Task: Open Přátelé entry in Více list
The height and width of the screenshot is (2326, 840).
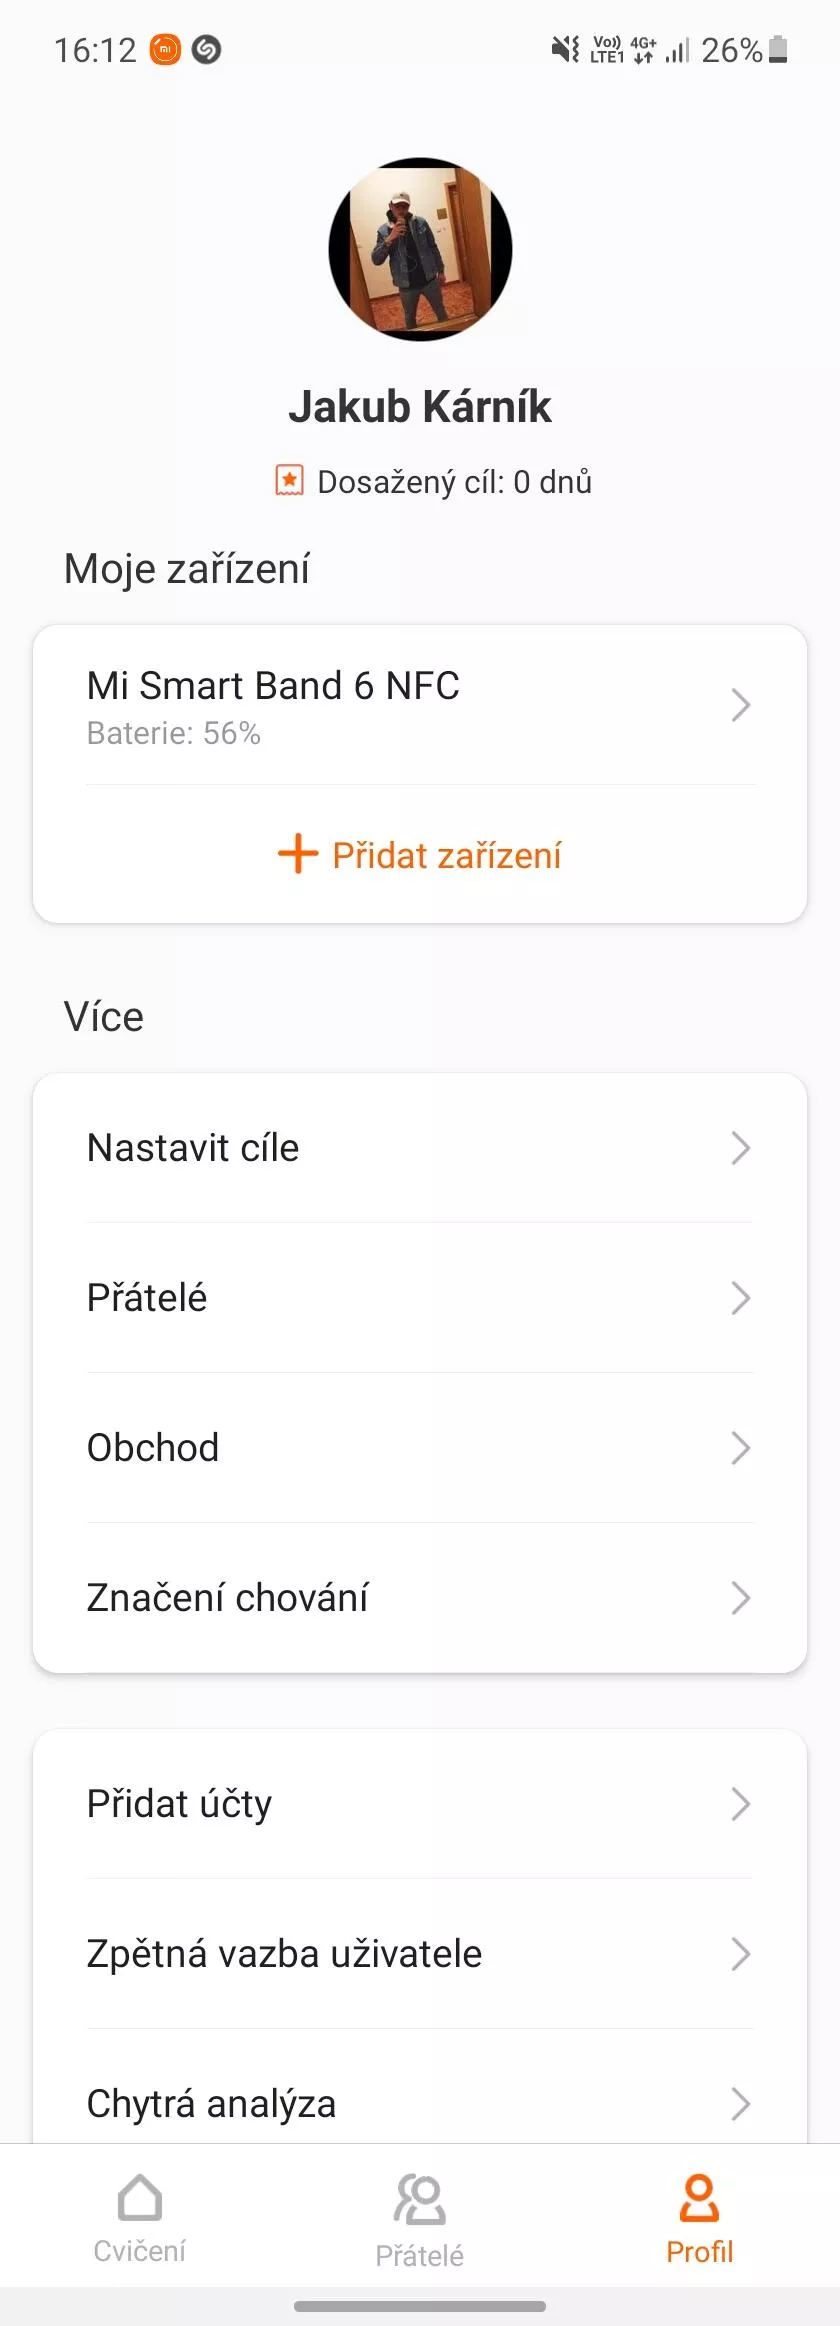Action: (420, 1298)
